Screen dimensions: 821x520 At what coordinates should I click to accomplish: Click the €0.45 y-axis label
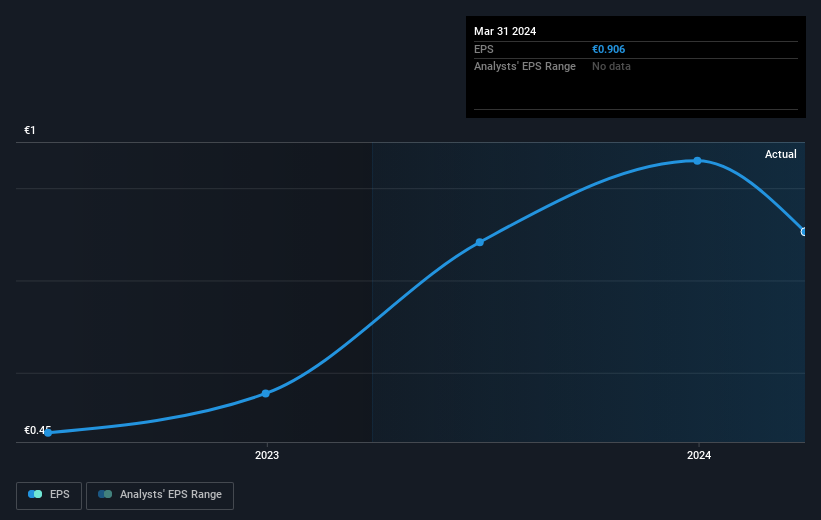[x=37, y=430]
